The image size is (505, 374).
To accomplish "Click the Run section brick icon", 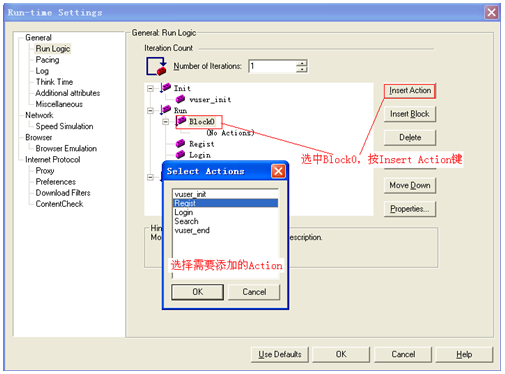I will [165, 110].
